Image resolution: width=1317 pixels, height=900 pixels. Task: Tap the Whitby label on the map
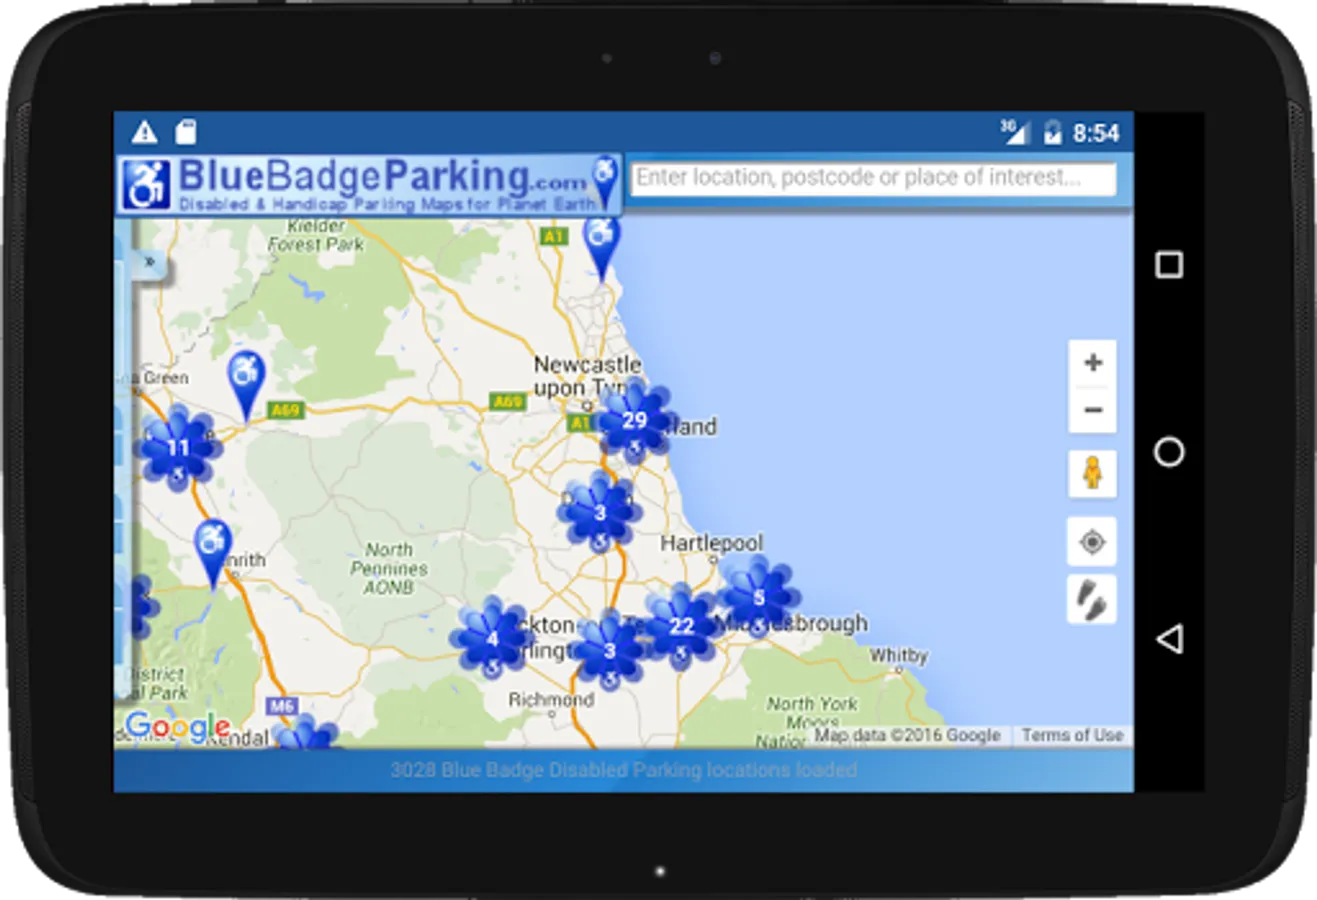tap(898, 656)
